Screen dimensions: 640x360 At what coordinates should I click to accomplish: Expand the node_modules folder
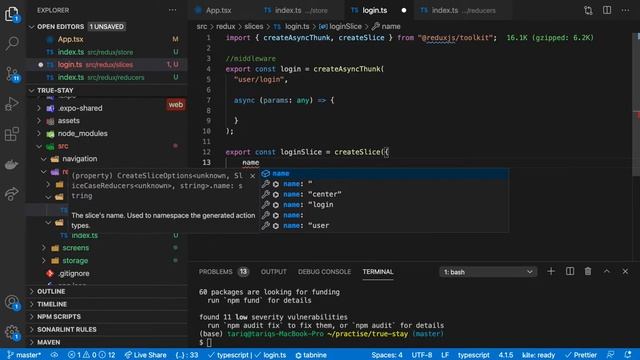pyautogui.click(x=82, y=133)
